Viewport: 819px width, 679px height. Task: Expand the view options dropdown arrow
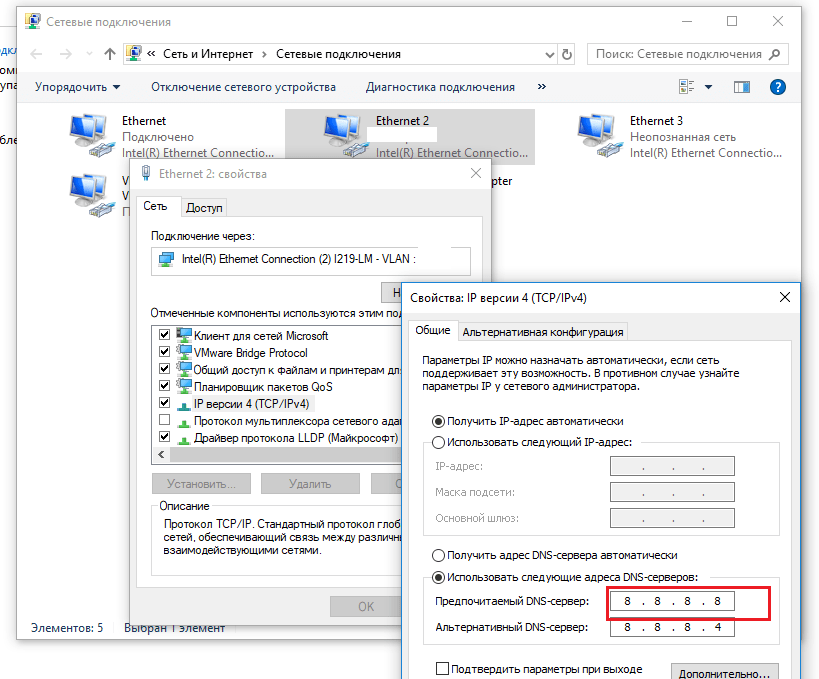coord(709,87)
